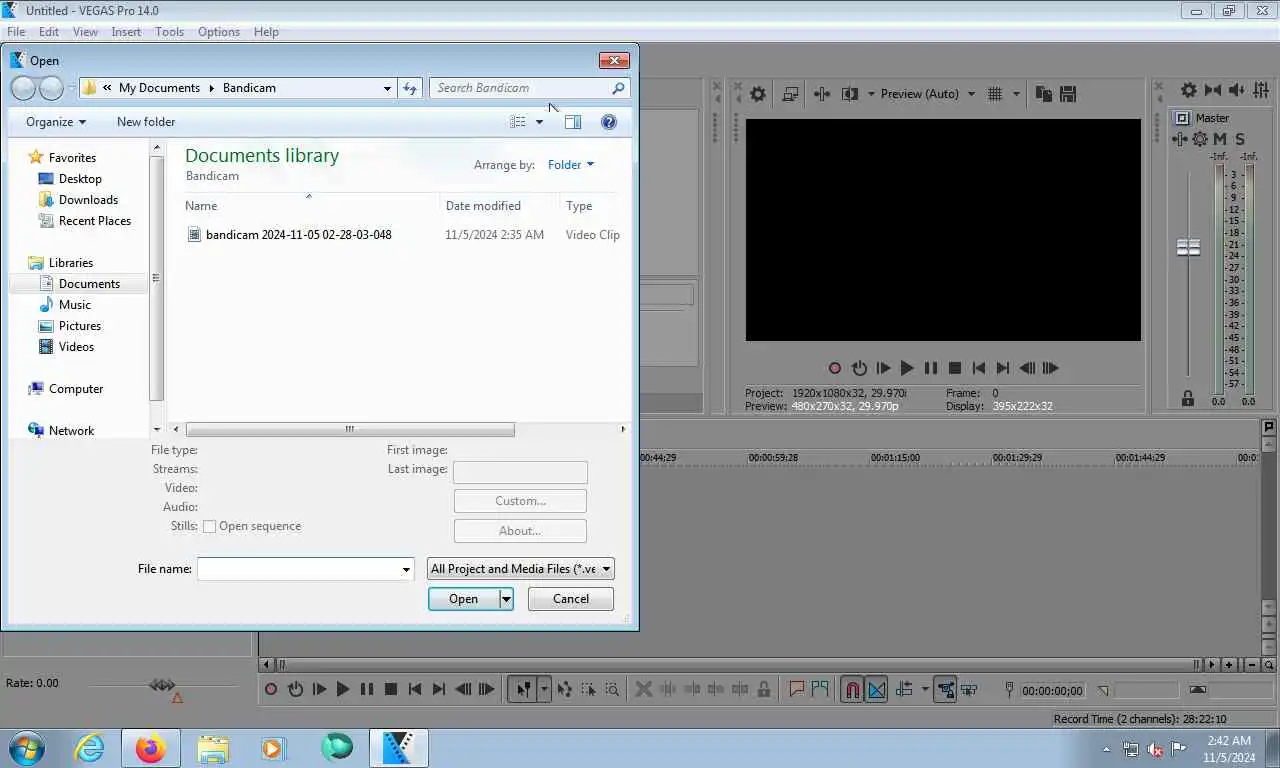
Task: Click the refresh button beside address bar
Action: tap(410, 88)
